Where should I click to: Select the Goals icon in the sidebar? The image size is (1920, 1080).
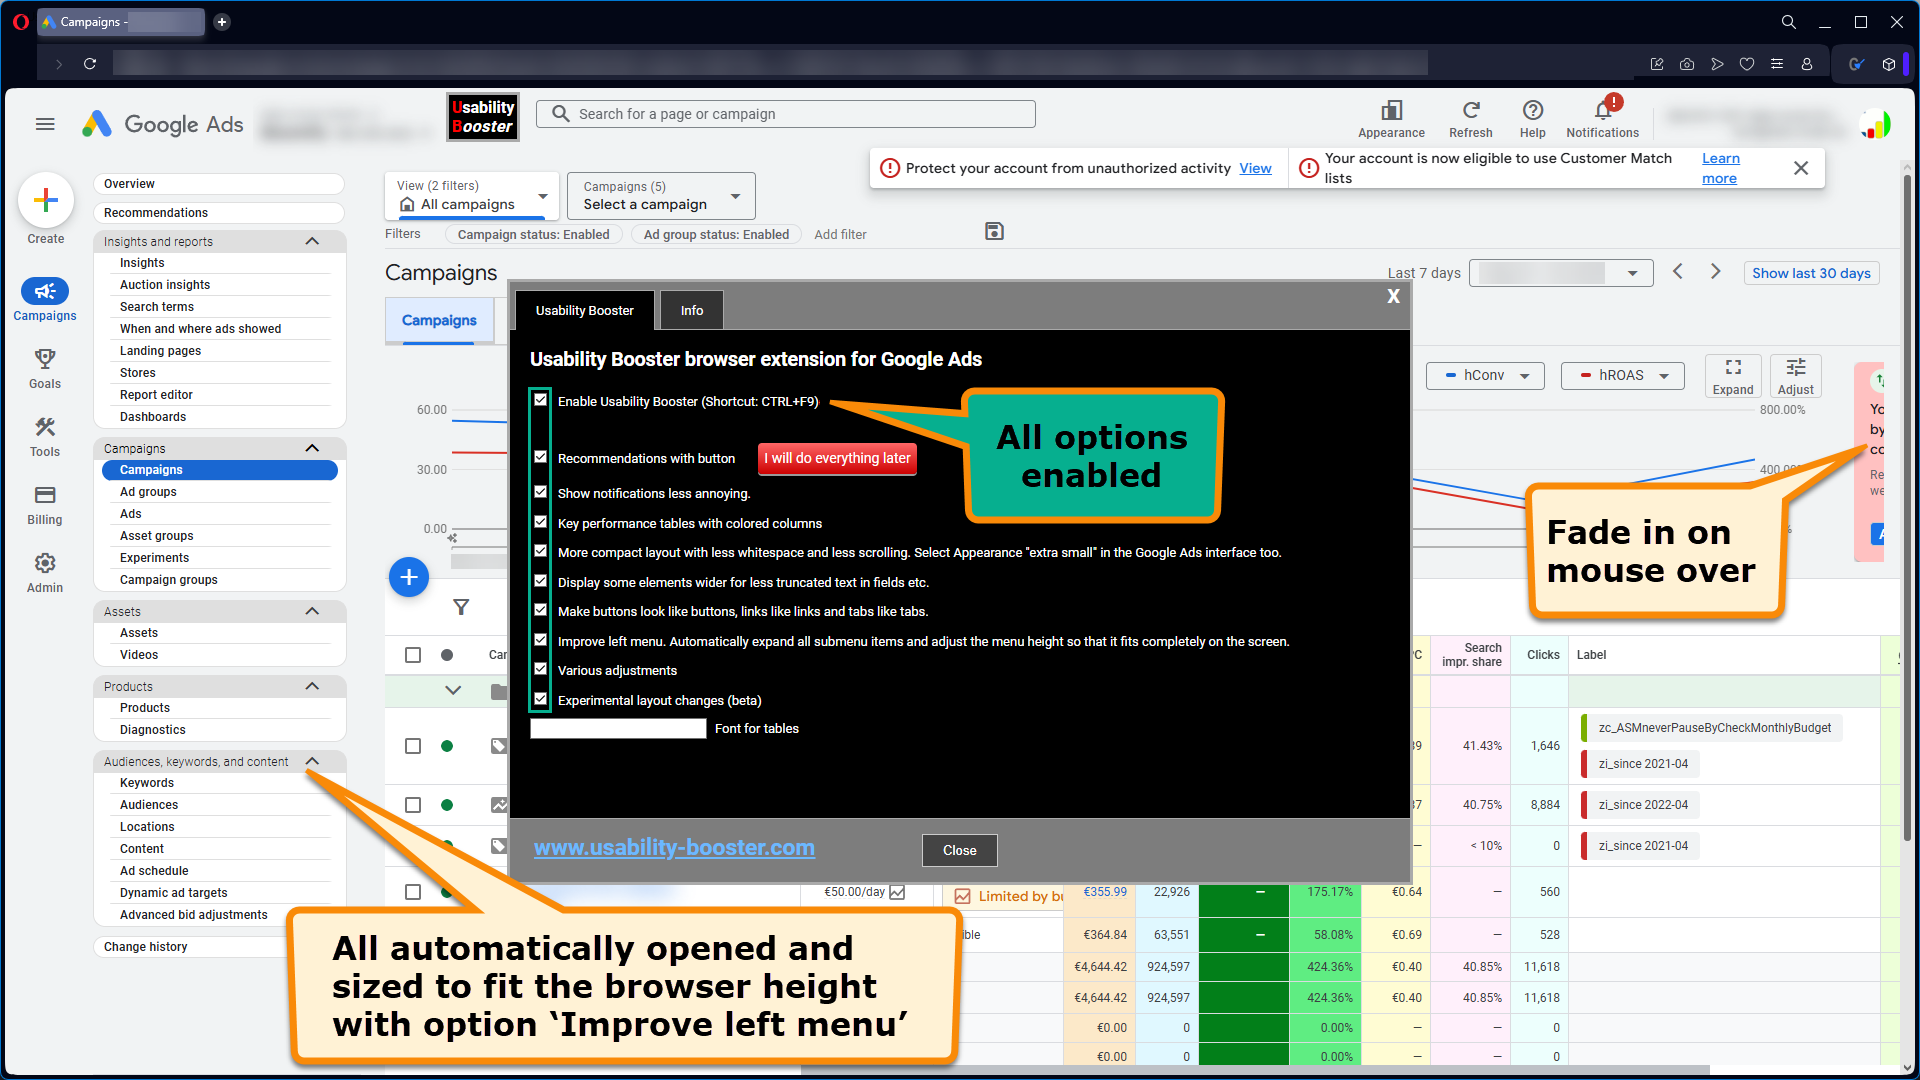tap(44, 360)
